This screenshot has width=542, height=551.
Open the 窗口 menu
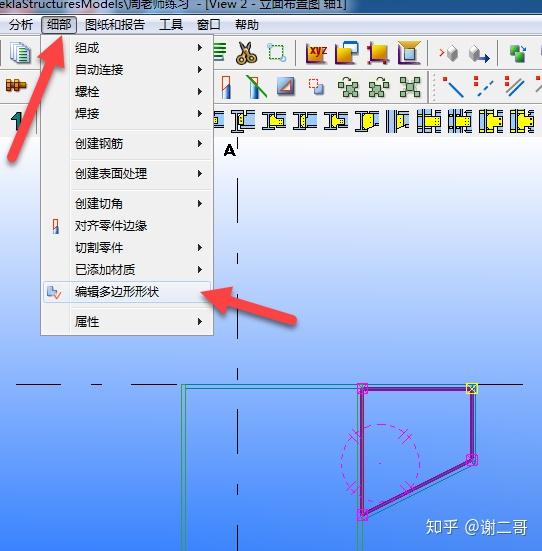click(x=209, y=25)
